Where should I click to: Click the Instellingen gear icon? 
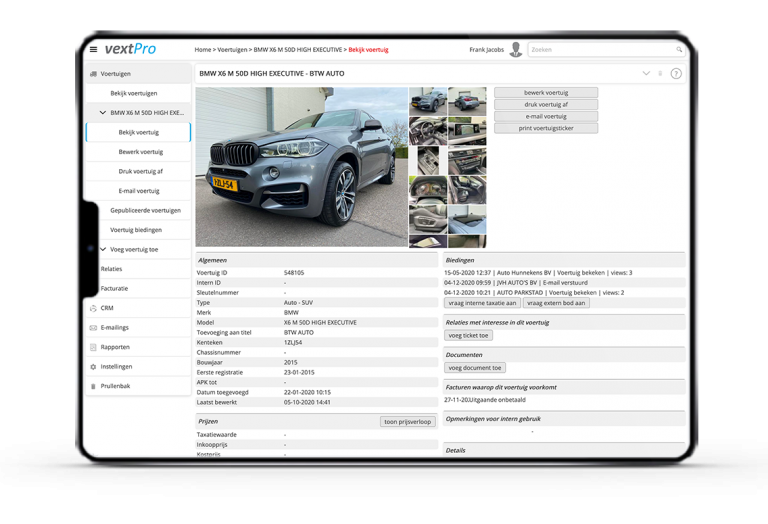[93, 367]
